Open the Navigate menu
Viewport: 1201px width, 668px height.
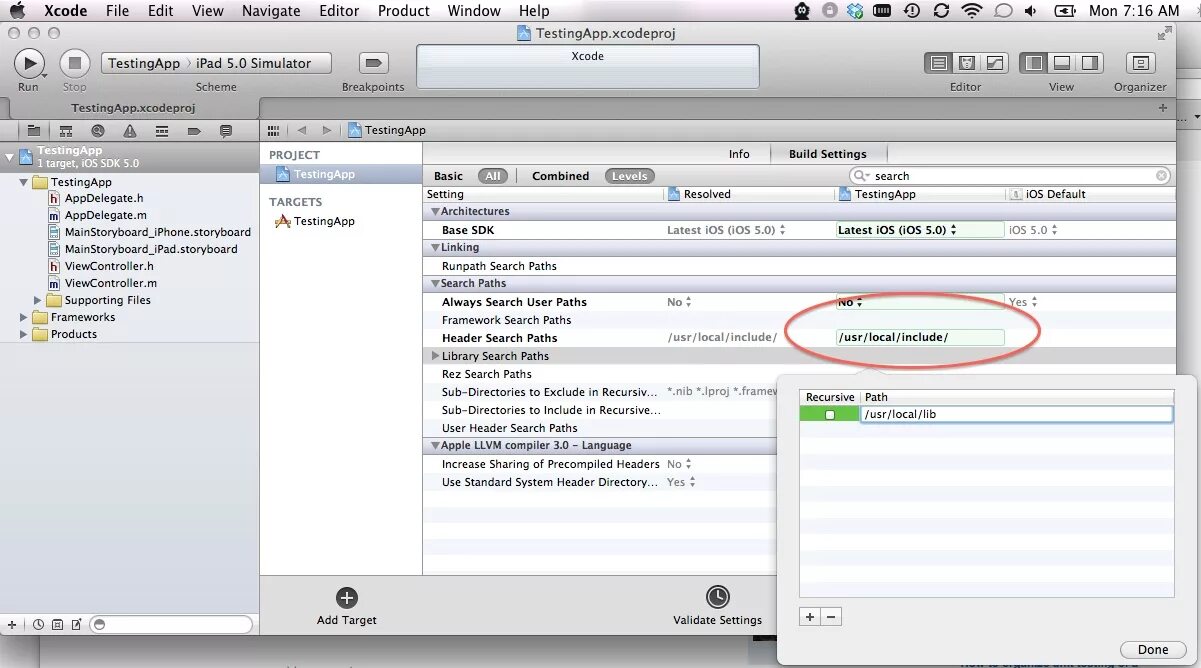(x=271, y=11)
